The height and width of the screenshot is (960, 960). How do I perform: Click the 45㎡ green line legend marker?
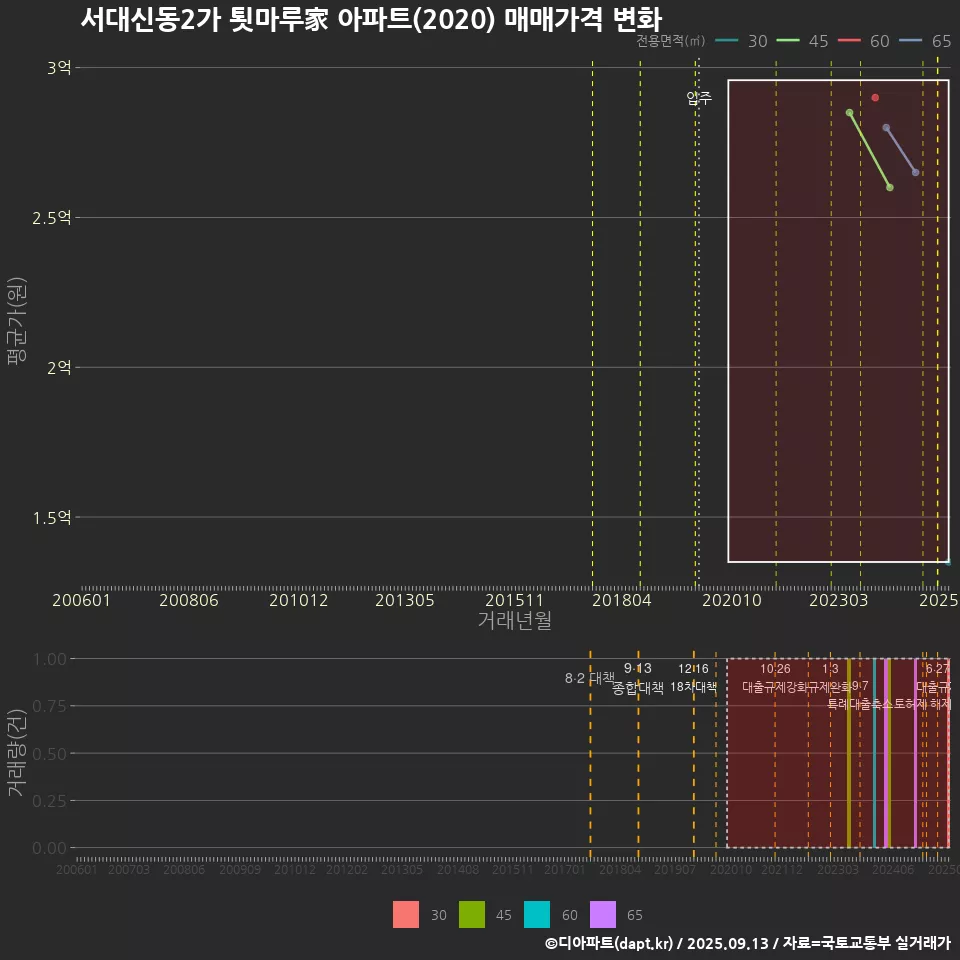788,41
